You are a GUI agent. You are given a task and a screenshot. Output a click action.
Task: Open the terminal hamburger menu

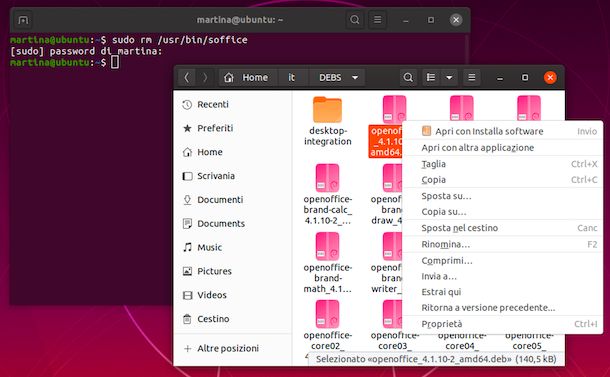[377, 19]
